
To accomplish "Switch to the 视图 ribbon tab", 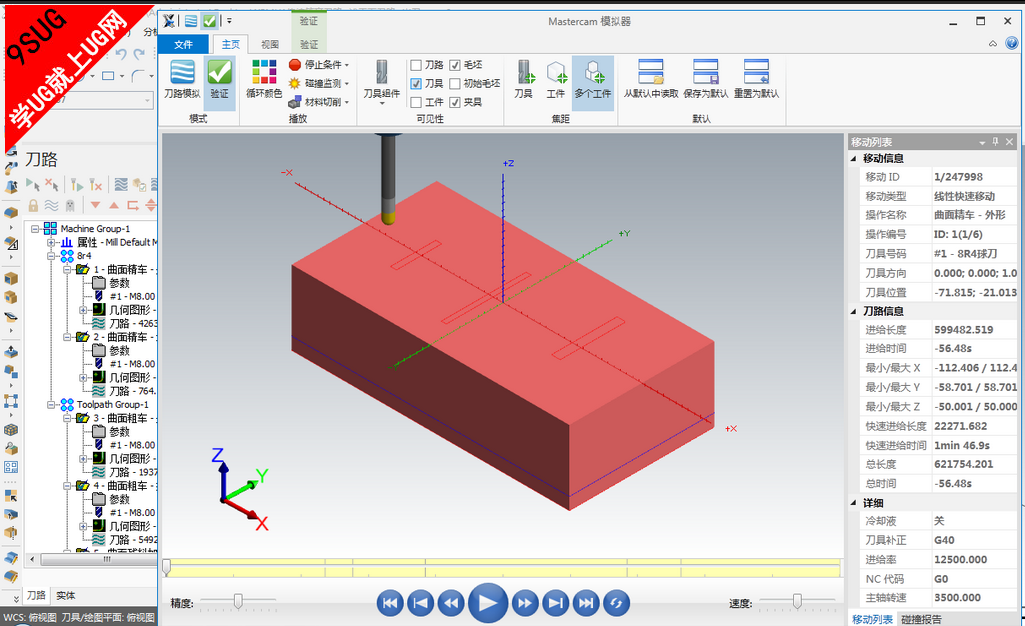I will coord(270,44).
